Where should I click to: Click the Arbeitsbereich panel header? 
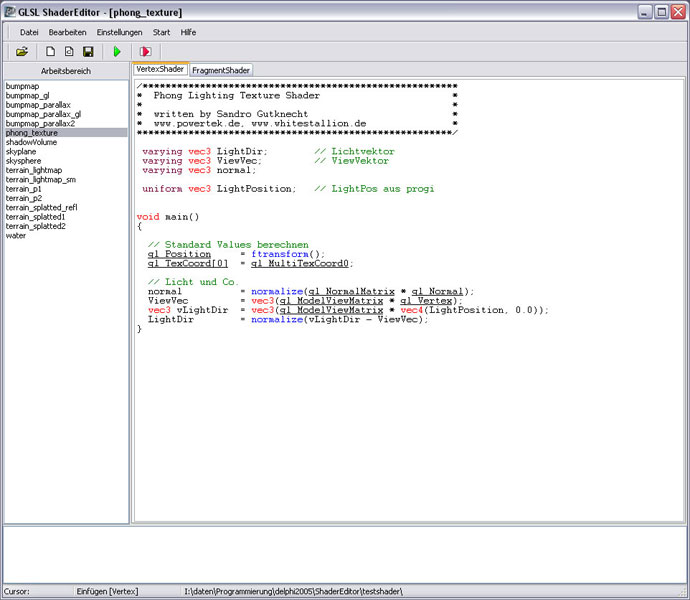pyautogui.click(x=65, y=72)
